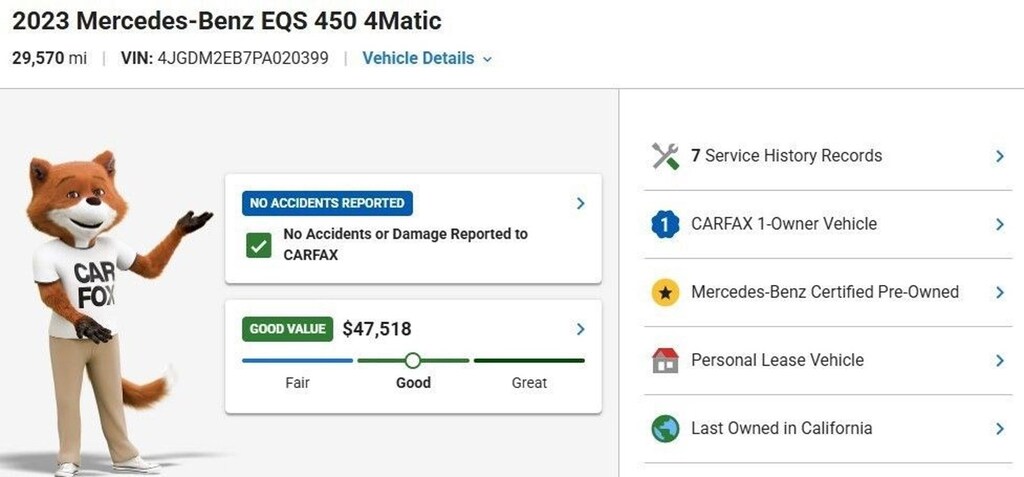This screenshot has width=1024, height=477.
Task: Click the yellow star Certified Pre-Owned icon
Action: click(665, 292)
